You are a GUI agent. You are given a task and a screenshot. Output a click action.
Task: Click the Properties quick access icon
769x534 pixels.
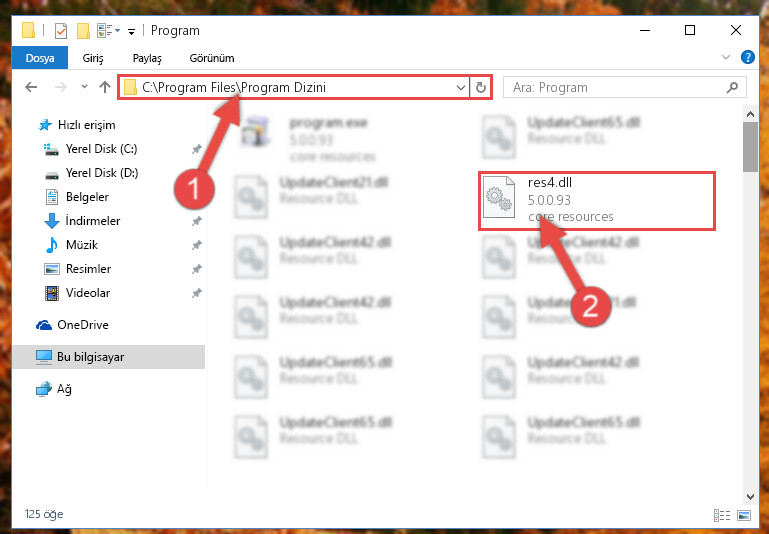[x=60, y=31]
